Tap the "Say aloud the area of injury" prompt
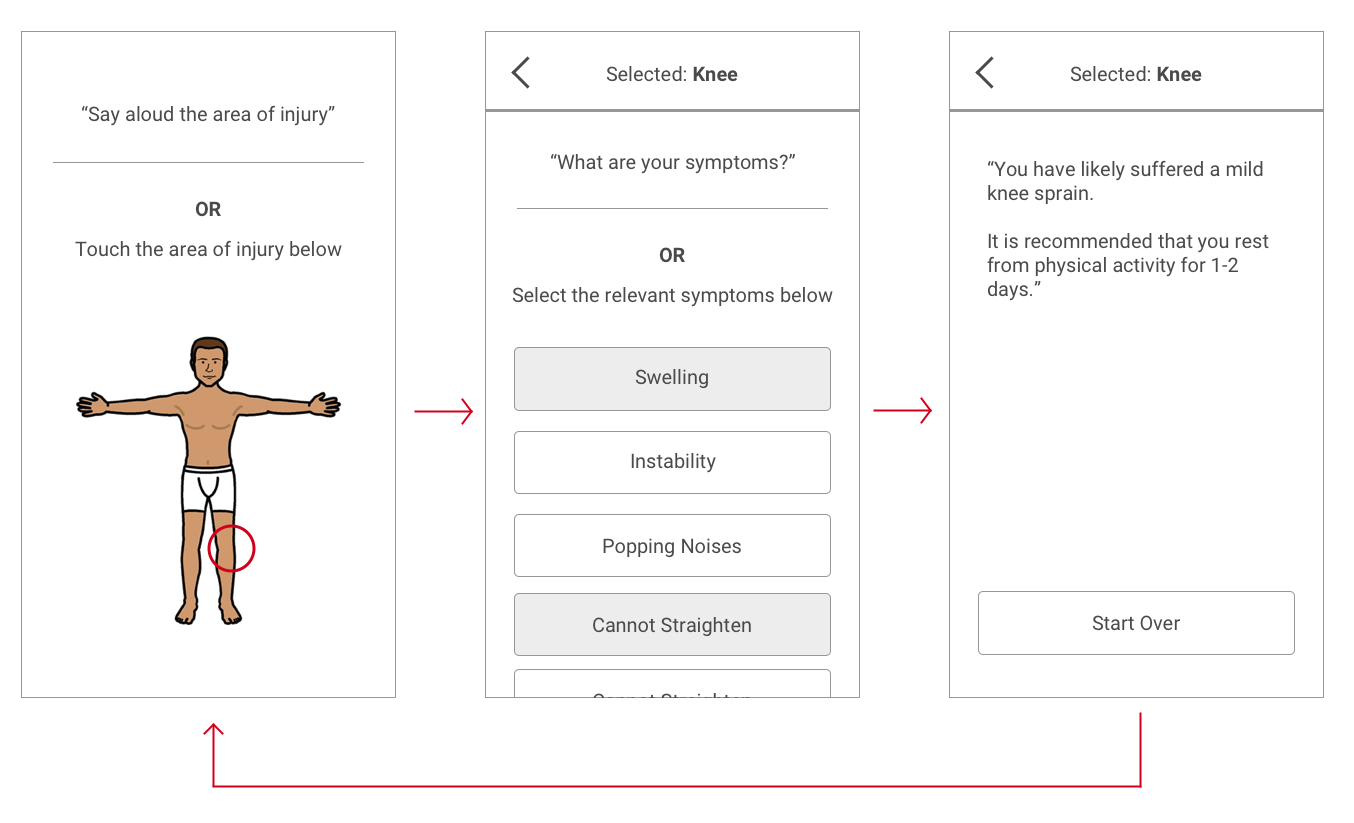Image resolution: width=1354 pixels, height=823 pixels. point(208,114)
